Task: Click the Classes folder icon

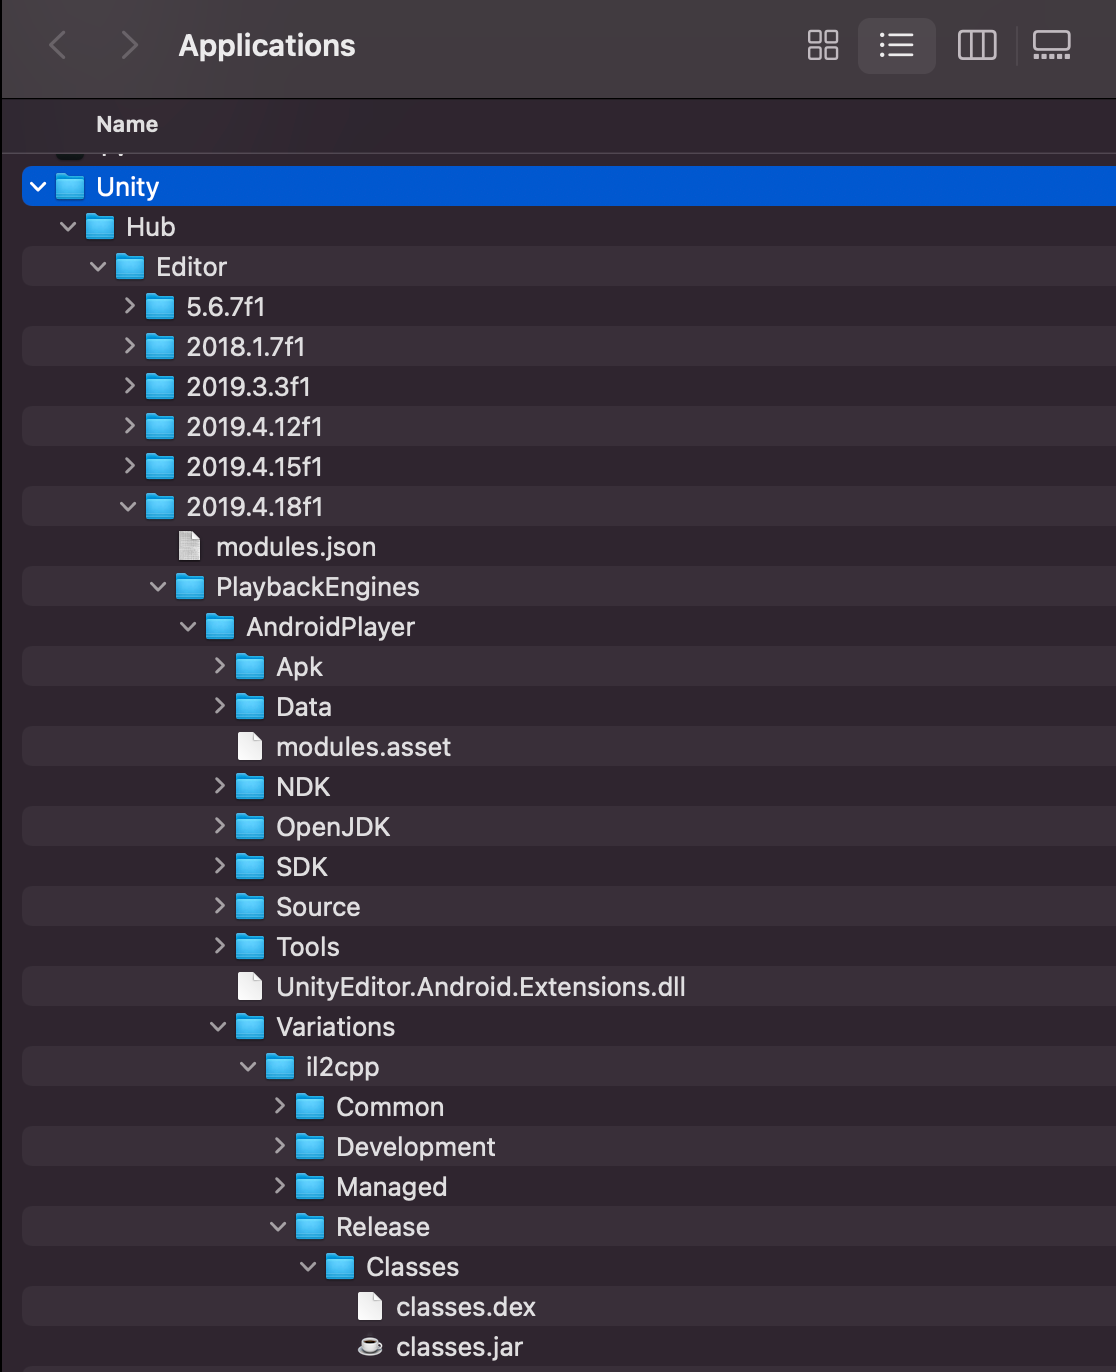Action: coord(340,1267)
